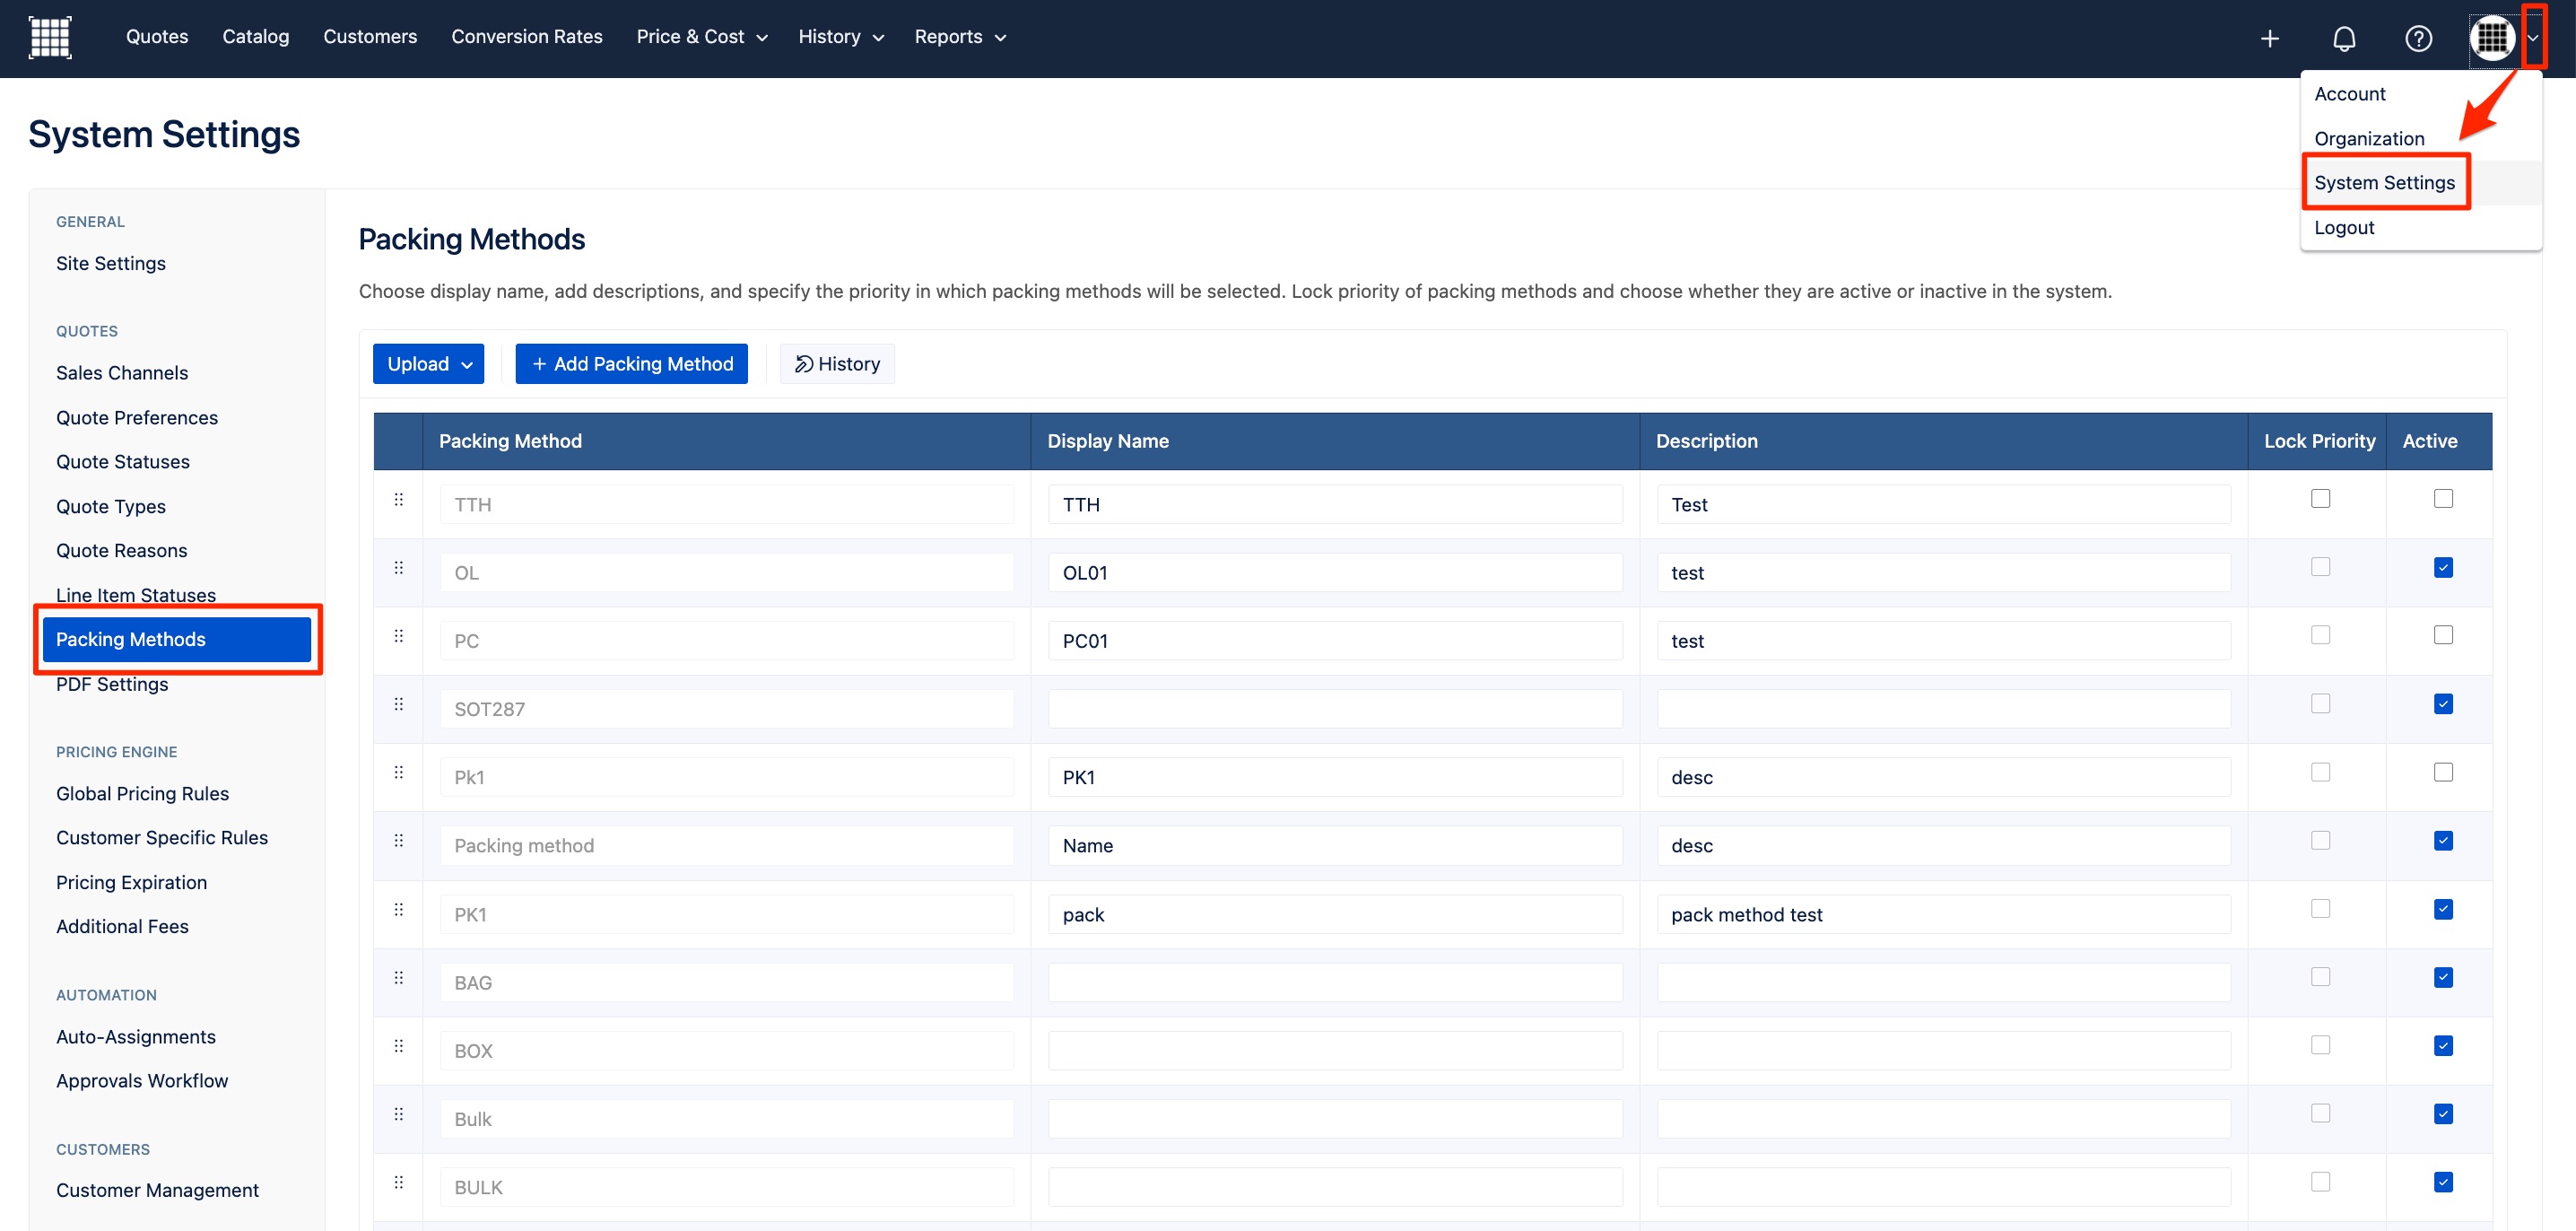Image resolution: width=2576 pixels, height=1231 pixels.
Task: Click the drag handle for BOX row
Action: [399, 1045]
